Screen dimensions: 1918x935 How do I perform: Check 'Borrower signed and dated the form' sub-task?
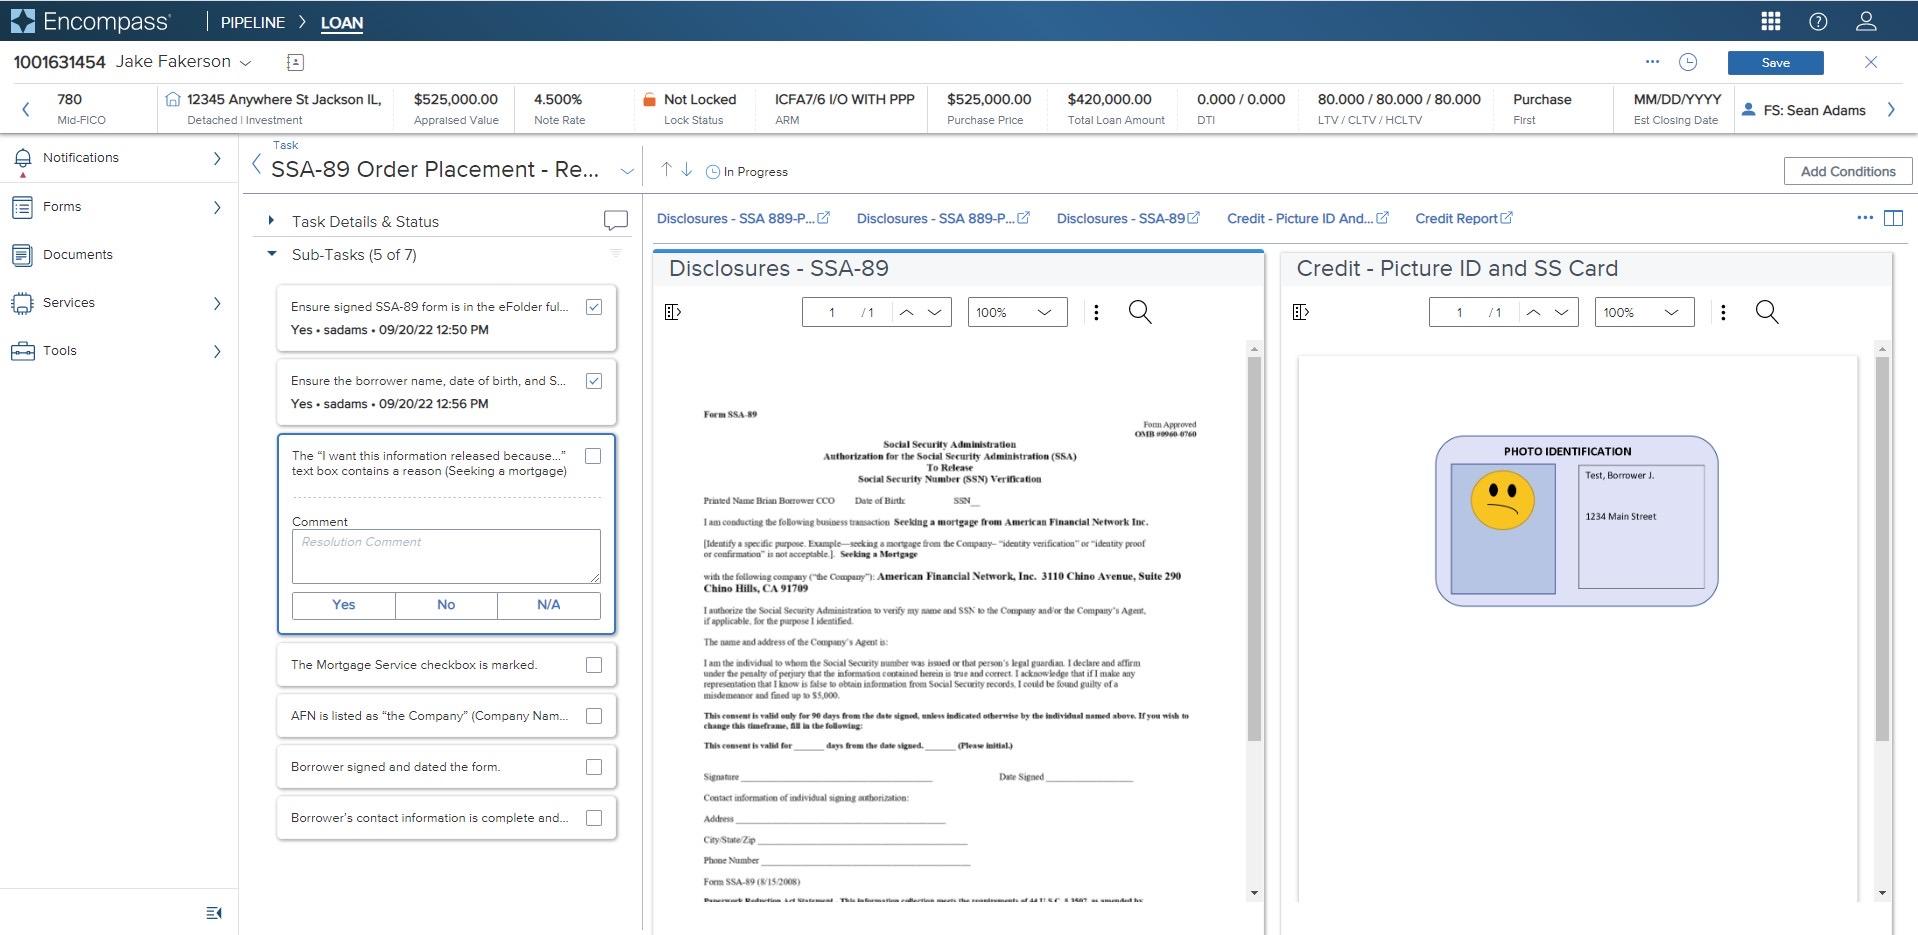(x=594, y=767)
